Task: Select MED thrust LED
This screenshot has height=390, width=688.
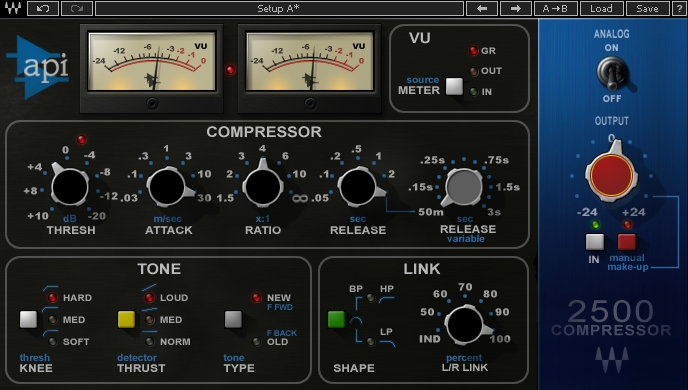Action: click(x=150, y=320)
